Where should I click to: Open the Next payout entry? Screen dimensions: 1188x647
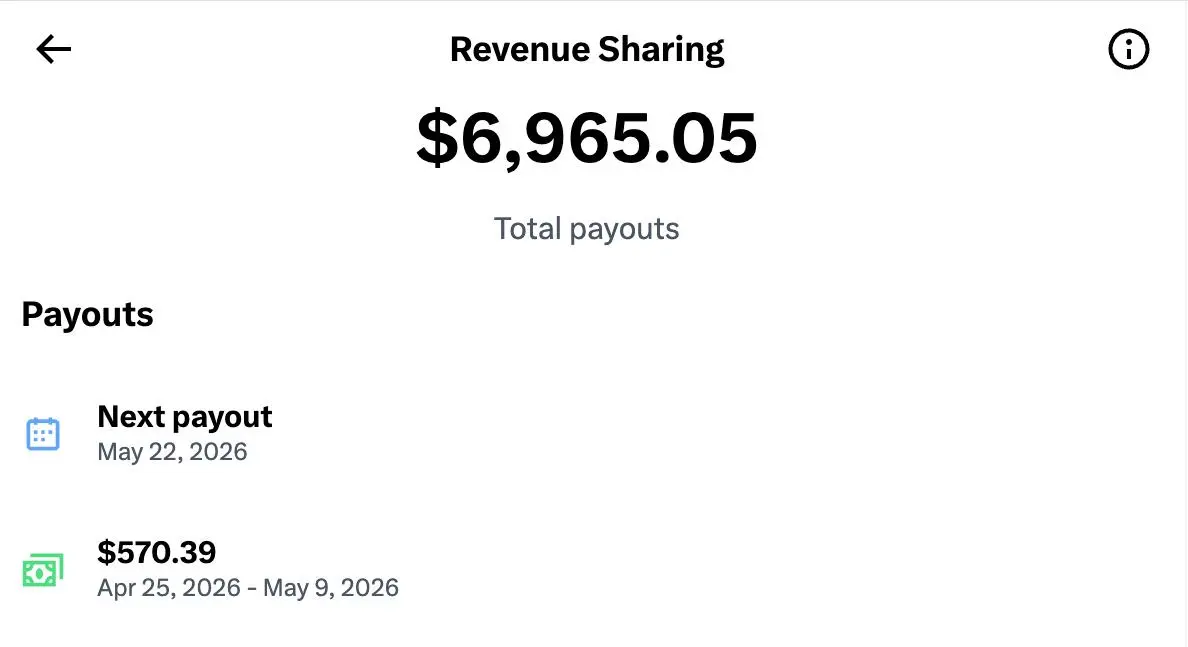tap(594, 433)
